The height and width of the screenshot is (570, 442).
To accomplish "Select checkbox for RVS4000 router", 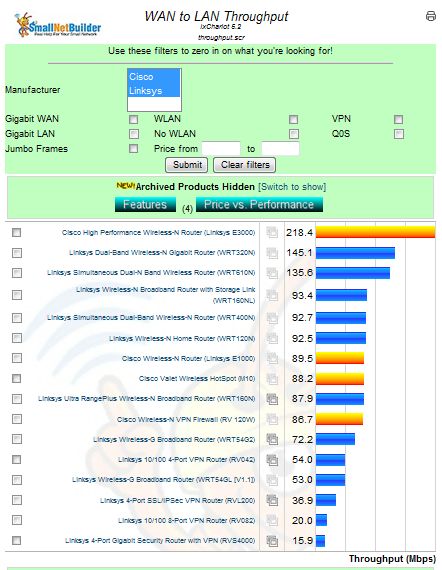I will tap(17, 541).
